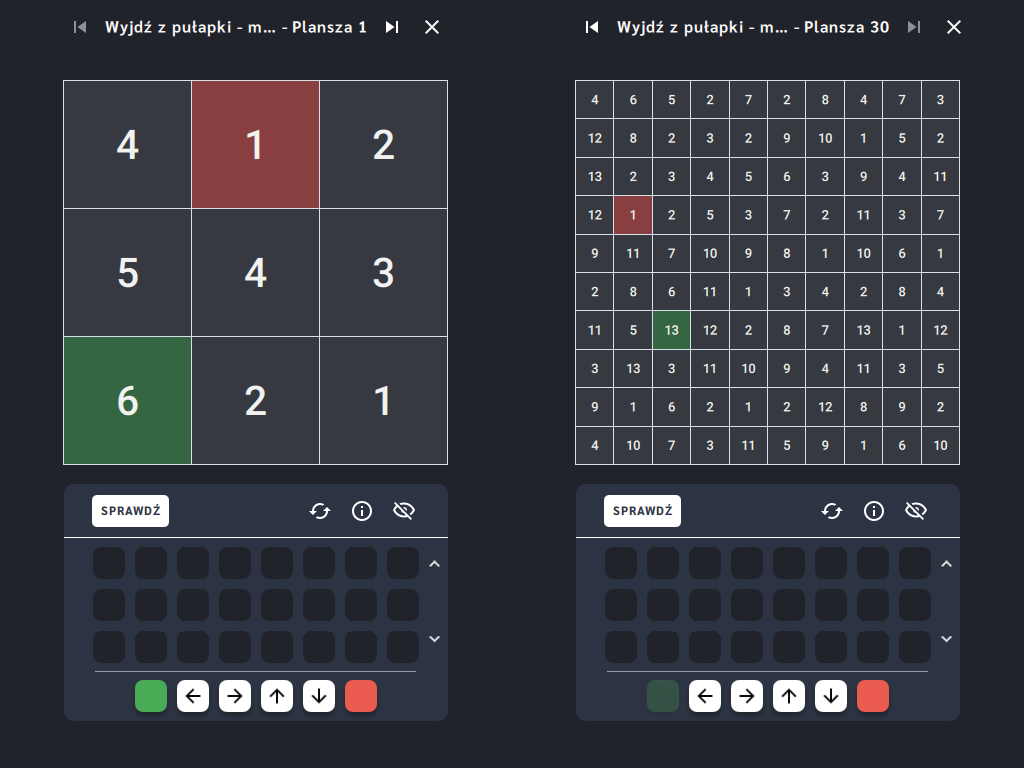Expand moves list down chevron in Plansza 30
The height and width of the screenshot is (768, 1024).
(x=946, y=639)
